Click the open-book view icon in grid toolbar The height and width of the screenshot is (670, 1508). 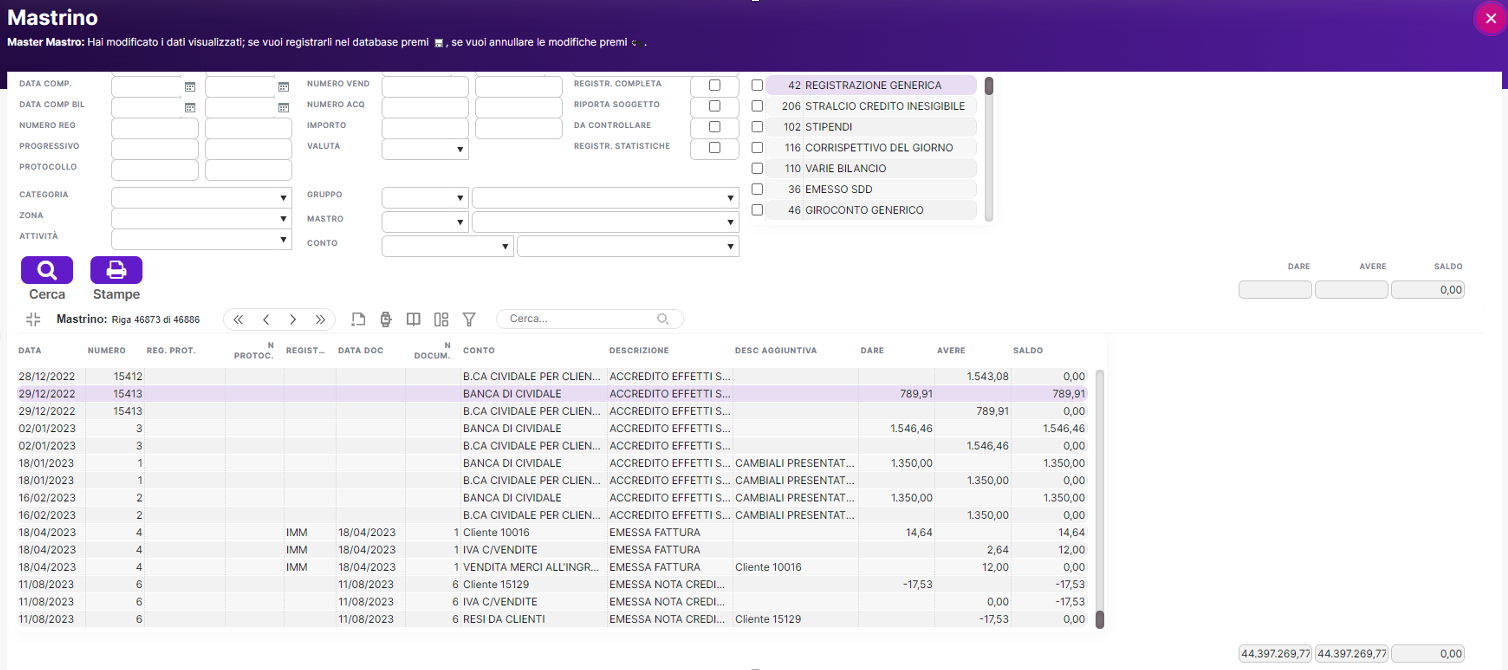pos(413,319)
